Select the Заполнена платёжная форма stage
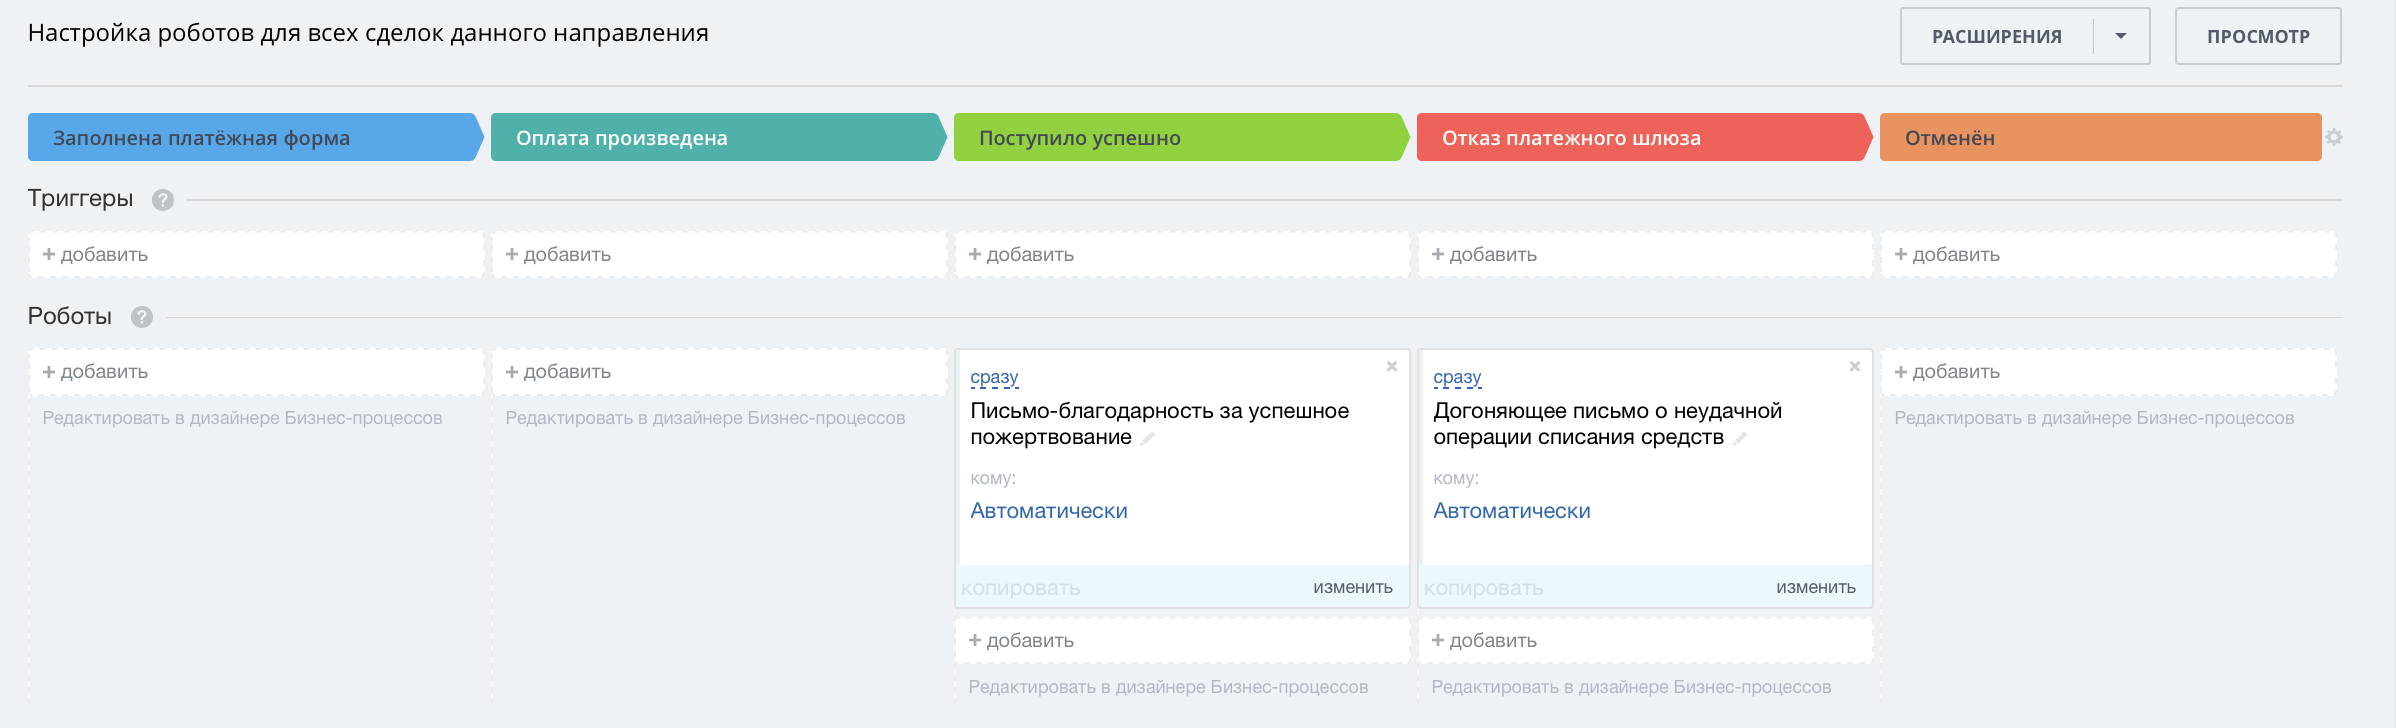Screen dimensions: 2396x728 point(250,138)
